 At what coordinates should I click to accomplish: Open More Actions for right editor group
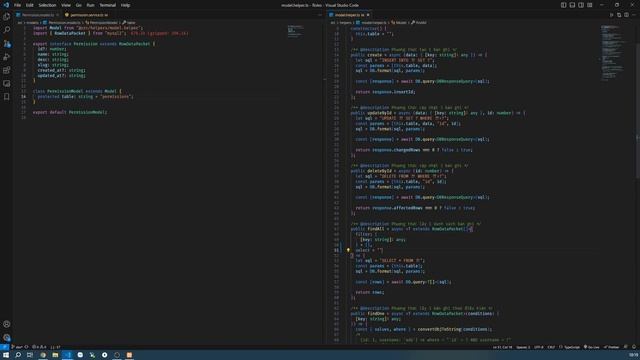point(634,15)
